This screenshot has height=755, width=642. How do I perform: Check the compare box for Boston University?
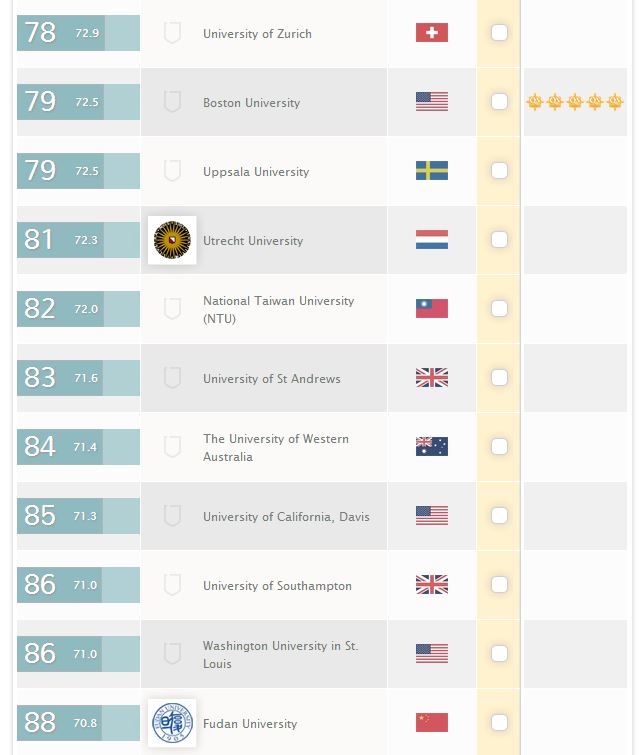click(x=500, y=102)
